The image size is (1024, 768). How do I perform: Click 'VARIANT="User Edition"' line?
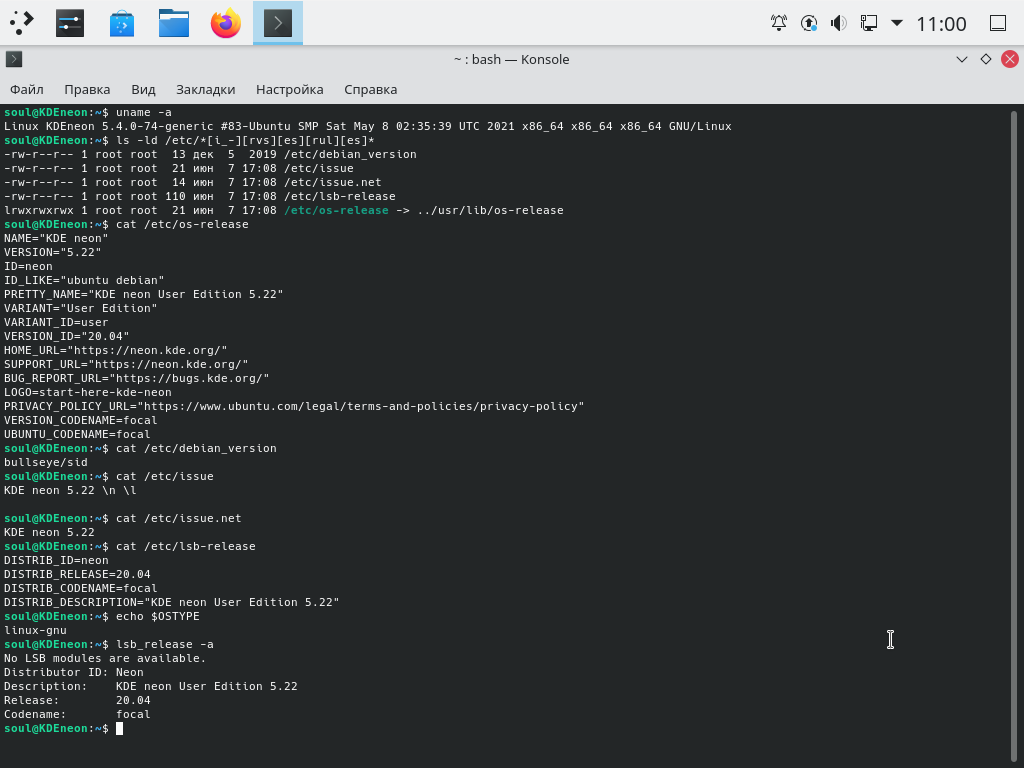pyautogui.click(x=80, y=308)
